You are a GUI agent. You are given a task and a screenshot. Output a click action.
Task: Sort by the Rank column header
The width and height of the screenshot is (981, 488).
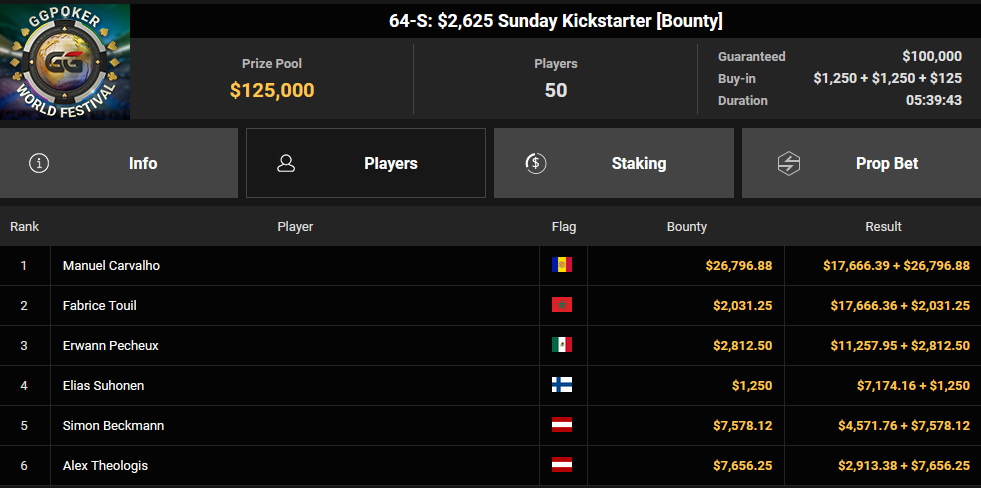24,227
